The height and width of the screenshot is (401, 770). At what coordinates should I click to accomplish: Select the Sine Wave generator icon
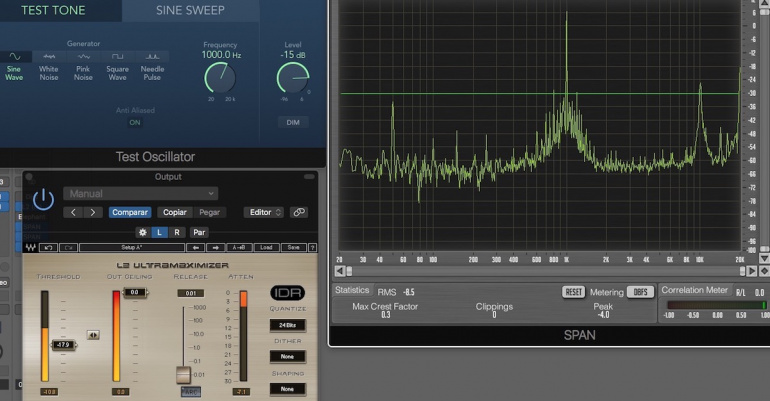tap(15, 56)
